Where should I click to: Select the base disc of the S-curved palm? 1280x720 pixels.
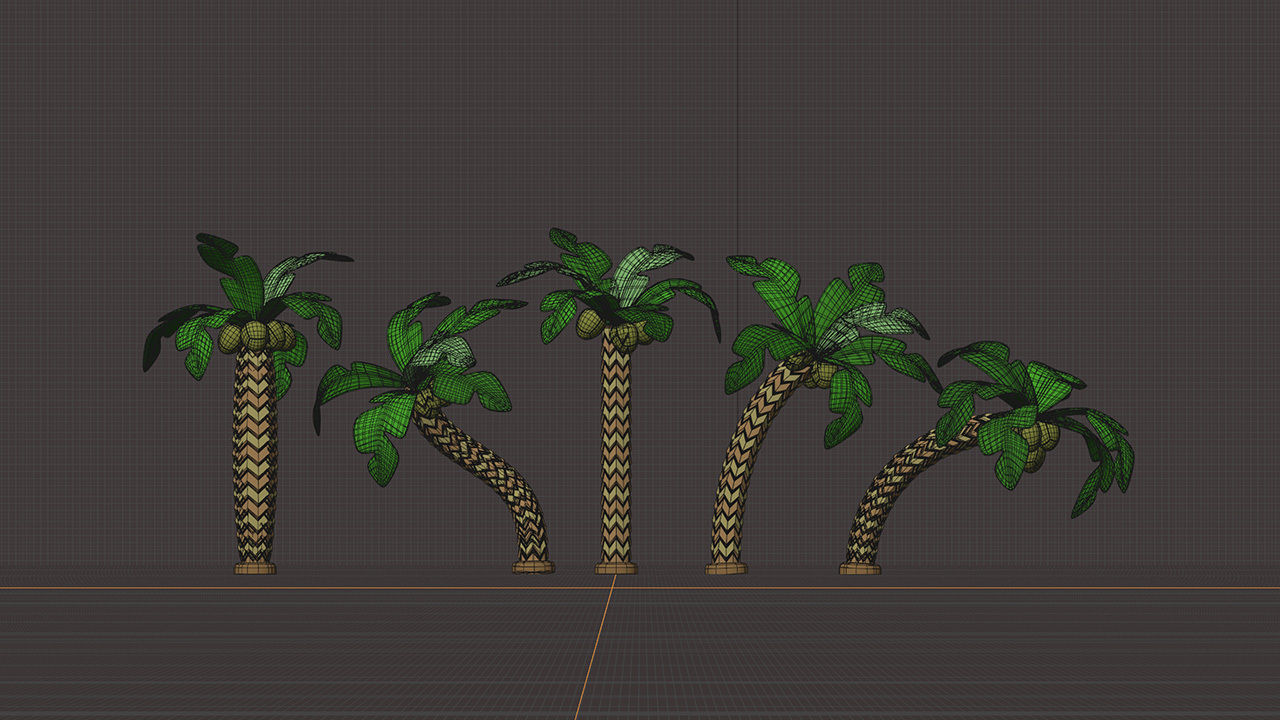pos(533,567)
